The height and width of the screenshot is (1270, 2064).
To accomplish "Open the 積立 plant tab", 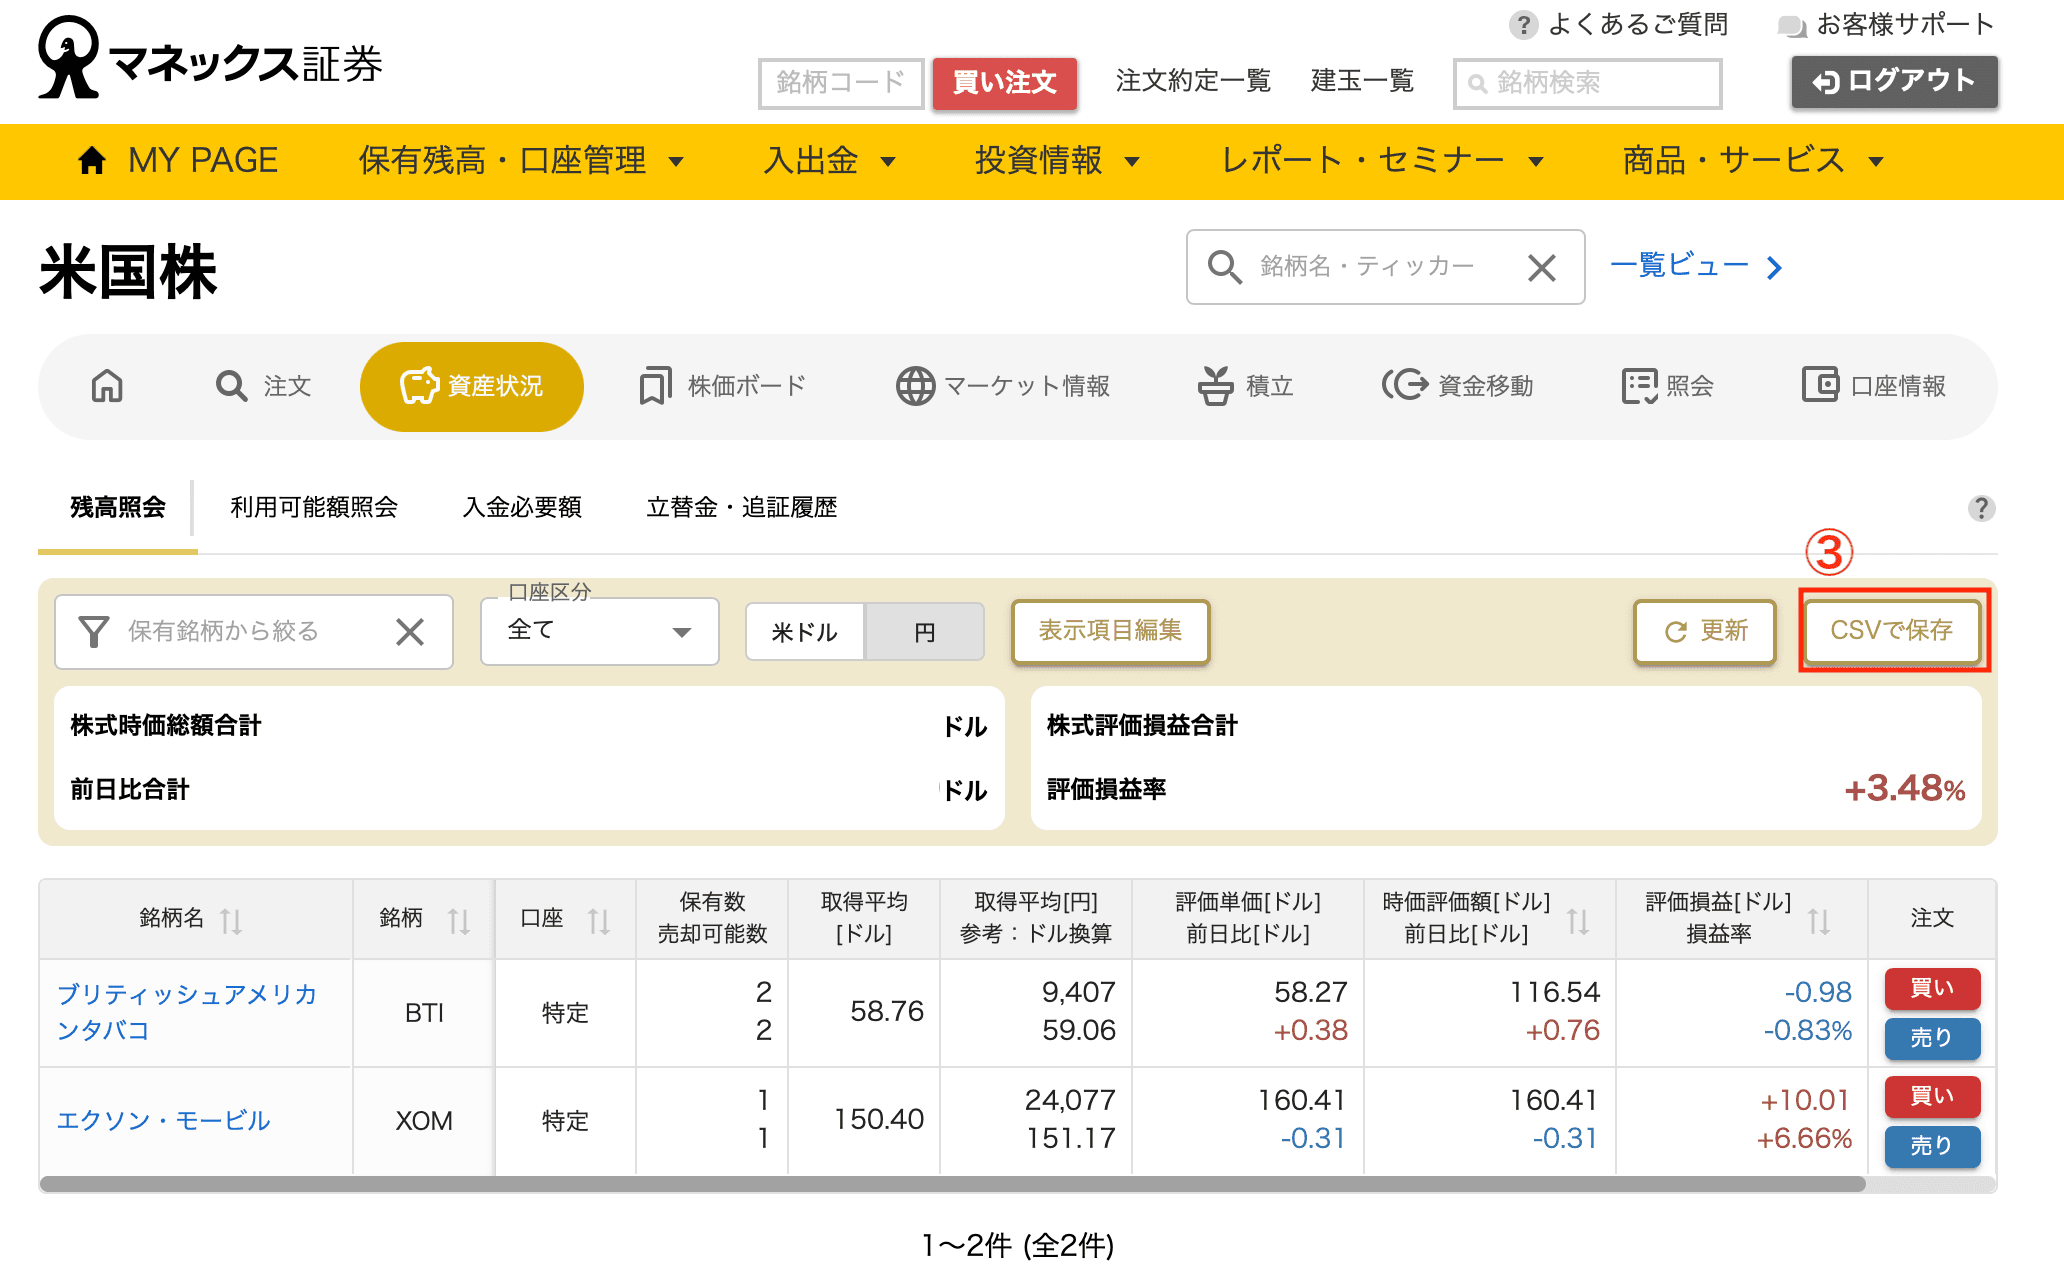I will (x=1246, y=386).
